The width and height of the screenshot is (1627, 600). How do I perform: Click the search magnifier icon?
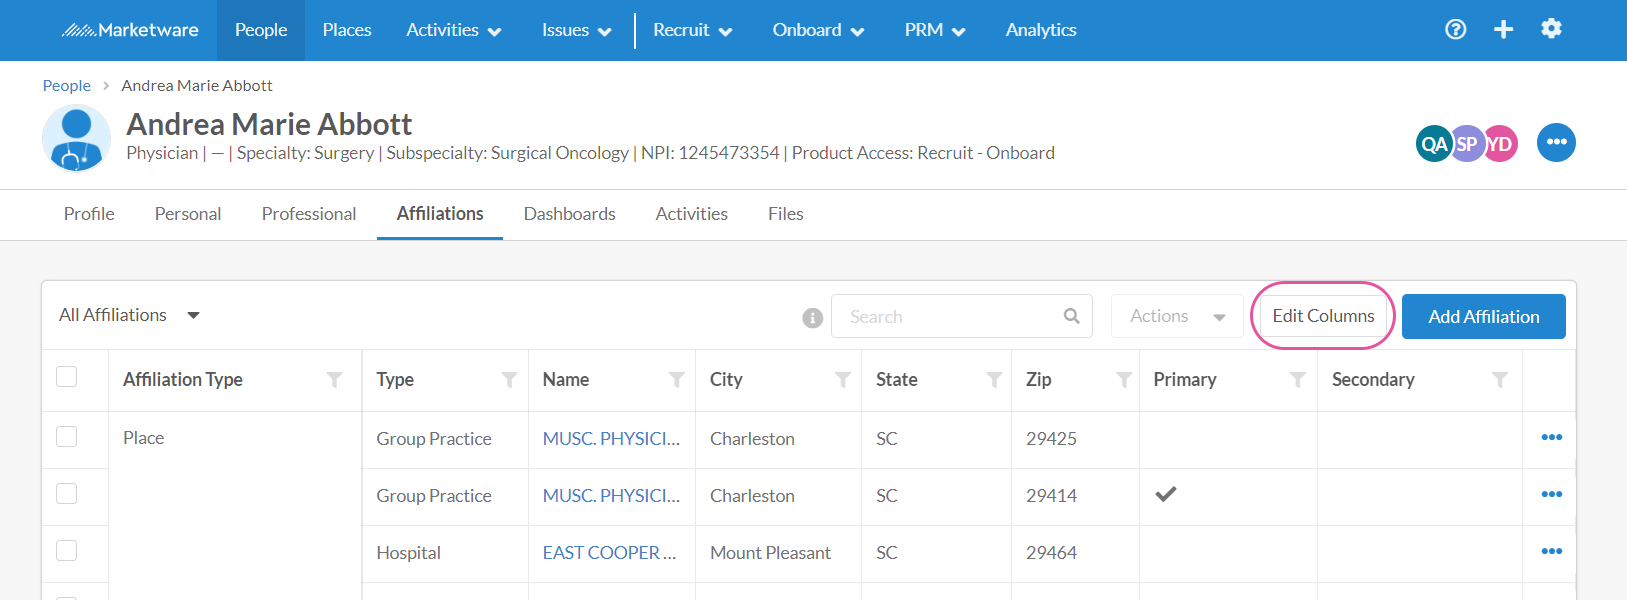pos(1071,316)
